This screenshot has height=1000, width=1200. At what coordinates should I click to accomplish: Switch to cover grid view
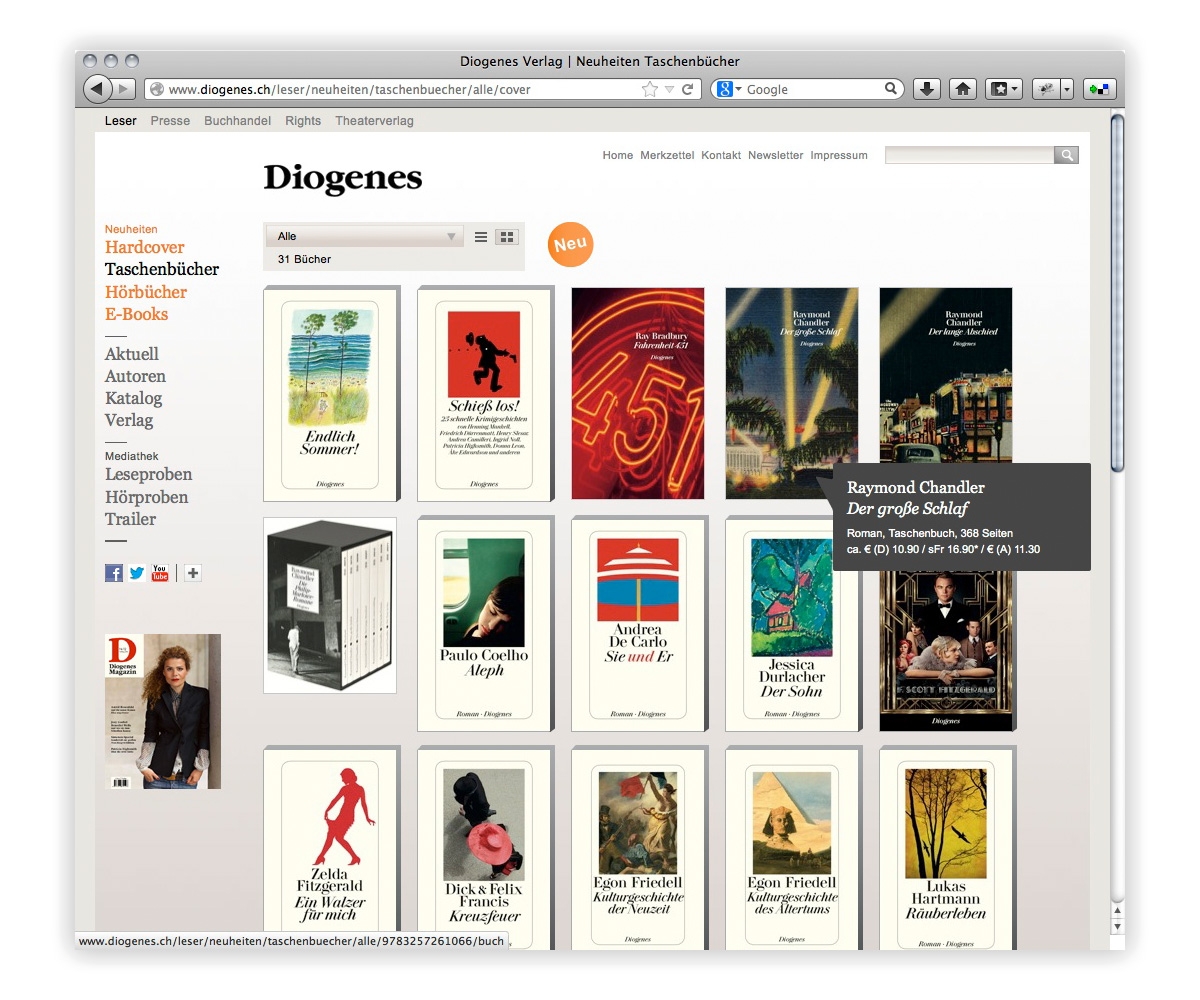(x=507, y=237)
